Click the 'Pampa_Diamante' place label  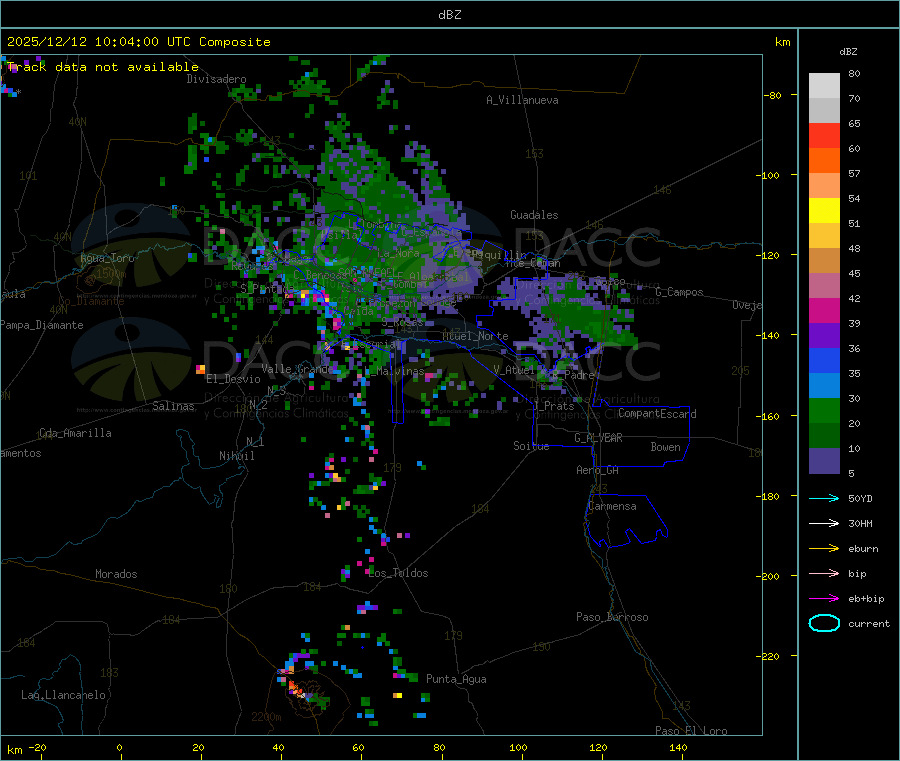42,325
